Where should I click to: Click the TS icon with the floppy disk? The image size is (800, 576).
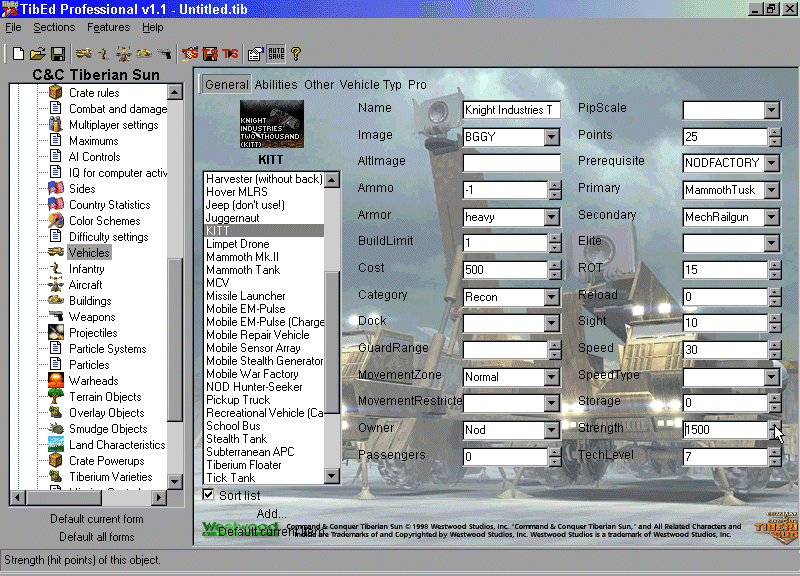tap(210, 54)
